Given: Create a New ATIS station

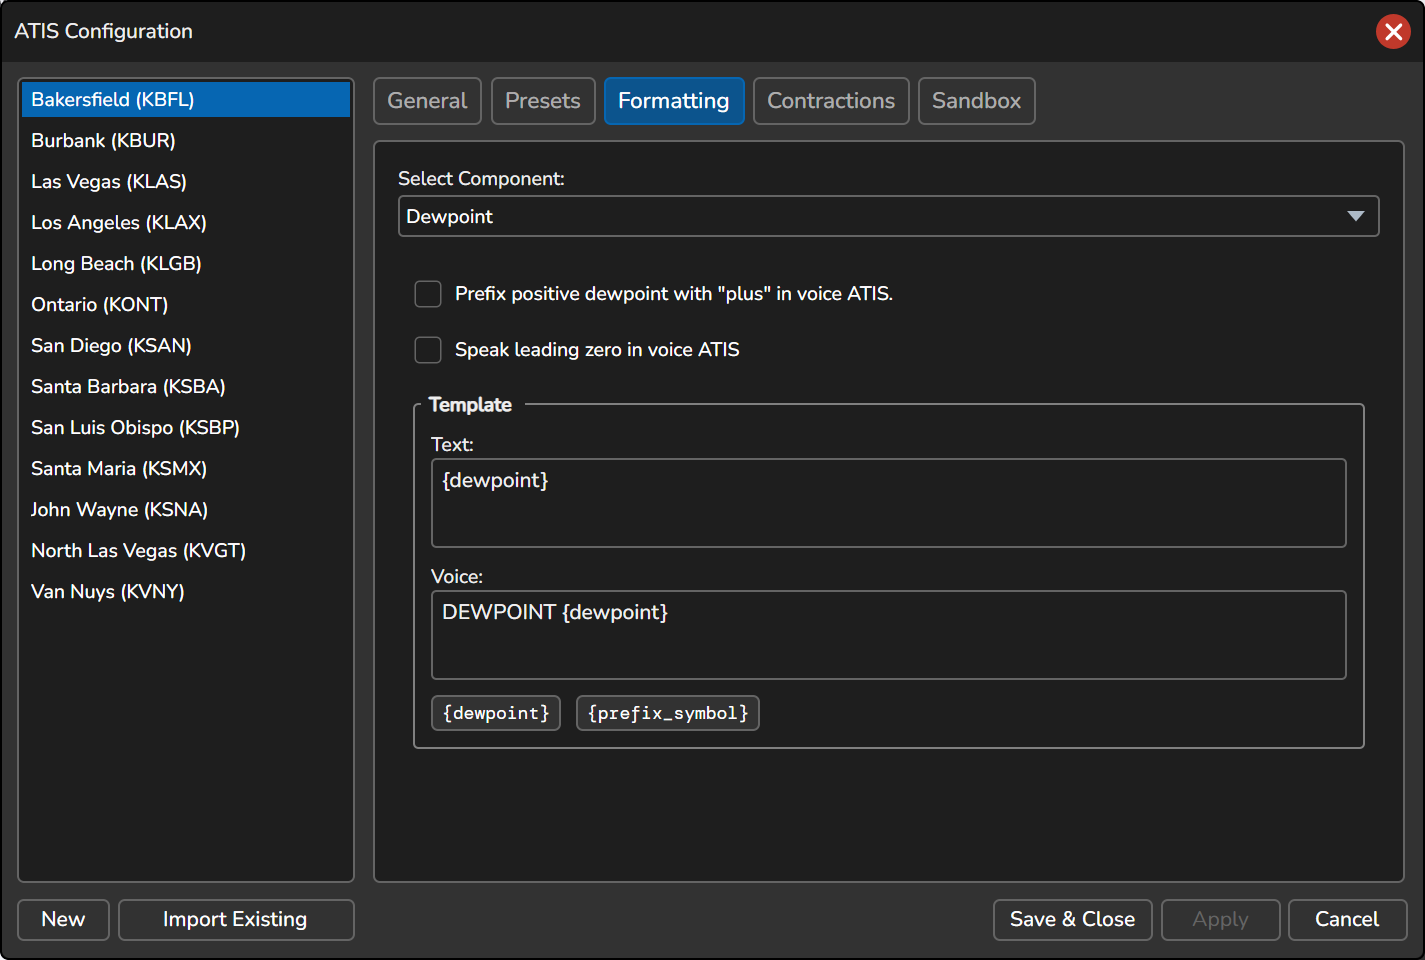Looking at the screenshot, I should coord(63,920).
